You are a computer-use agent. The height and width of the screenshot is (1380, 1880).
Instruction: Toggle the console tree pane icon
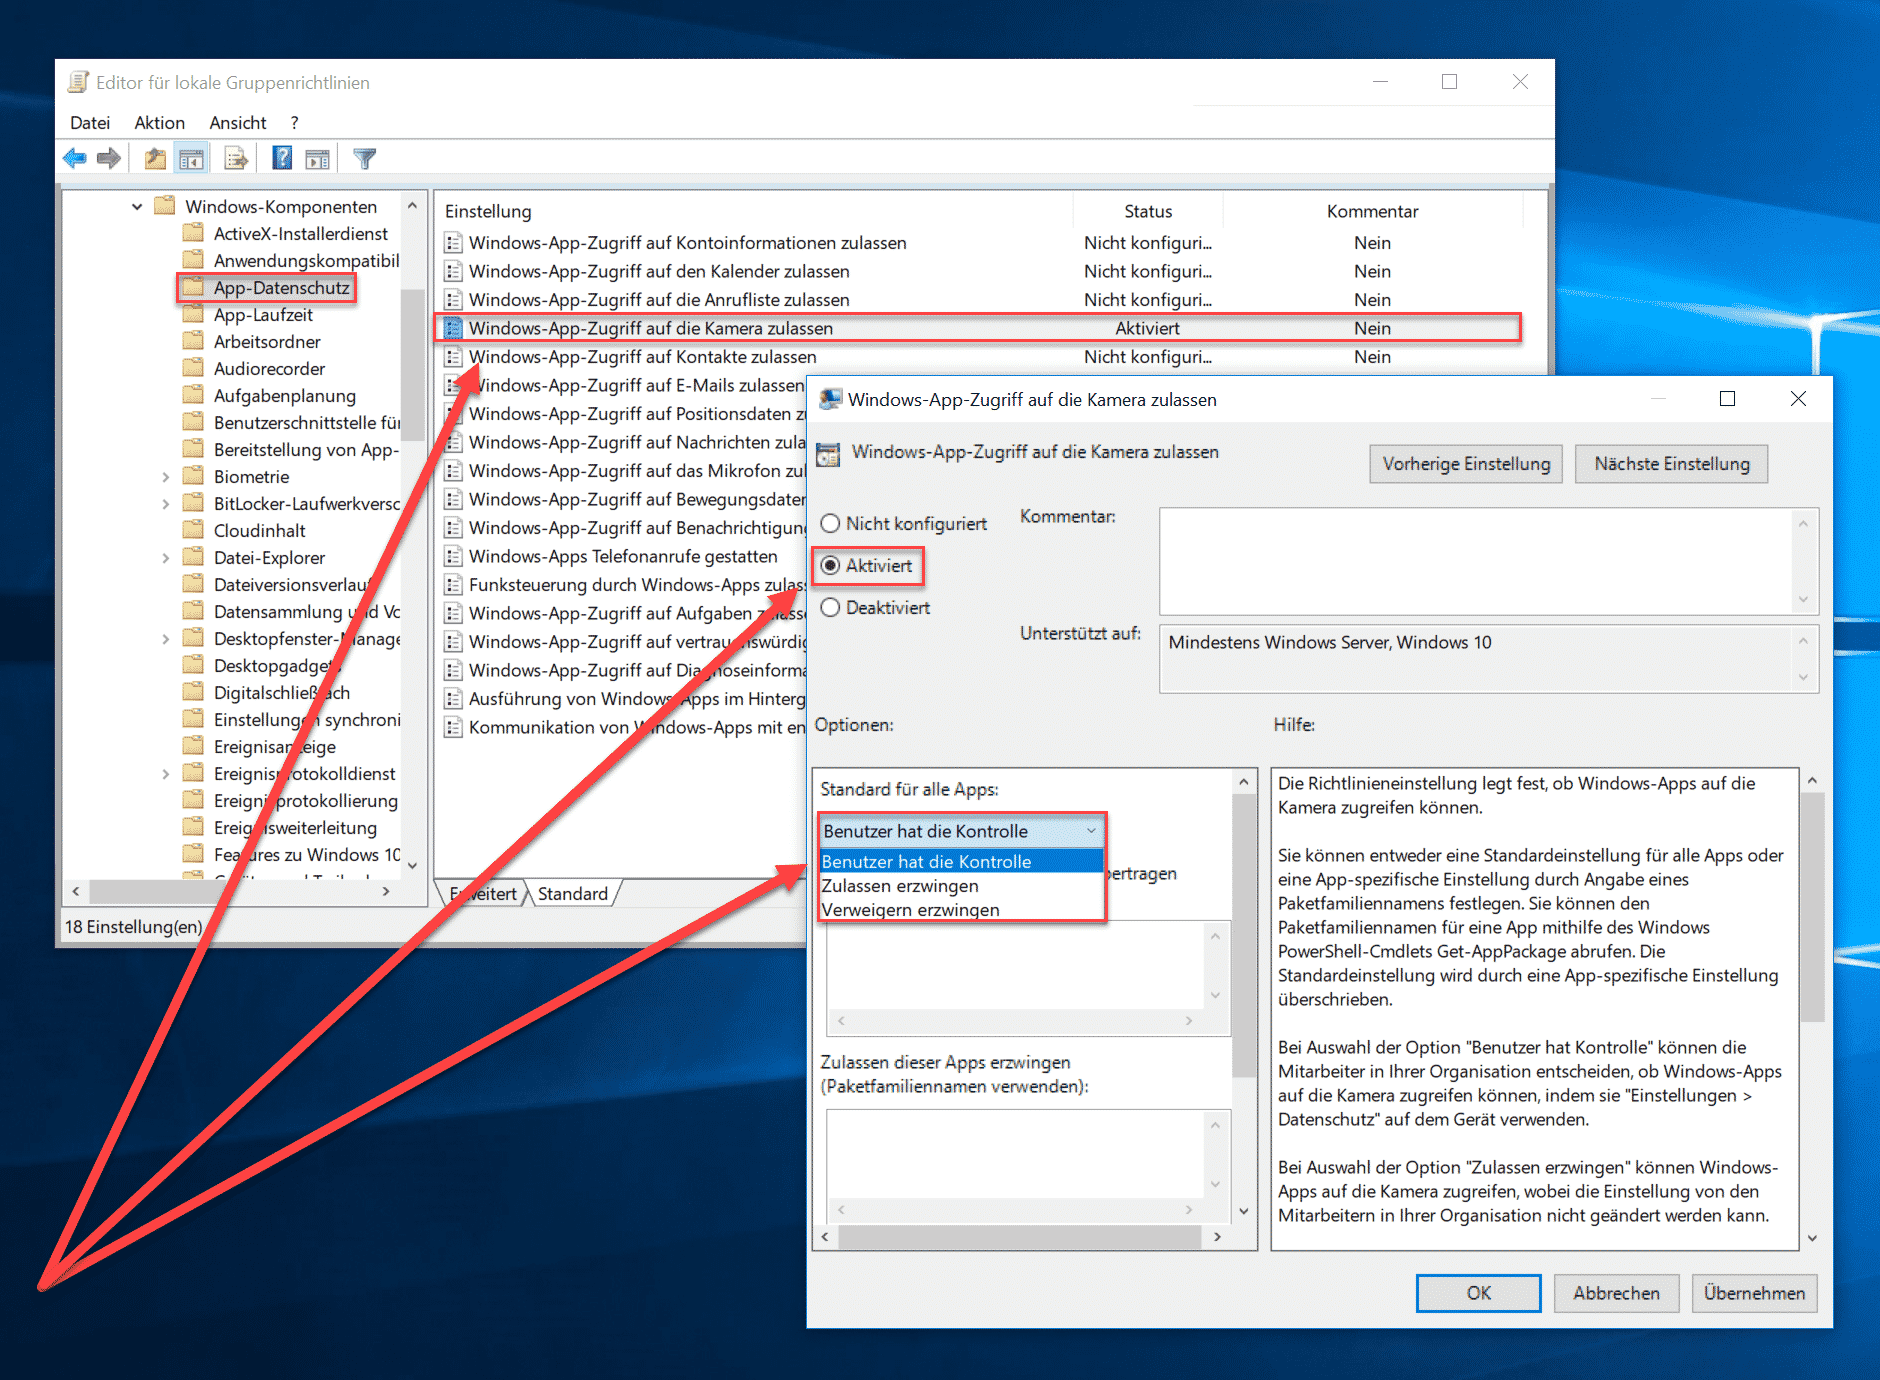point(191,158)
